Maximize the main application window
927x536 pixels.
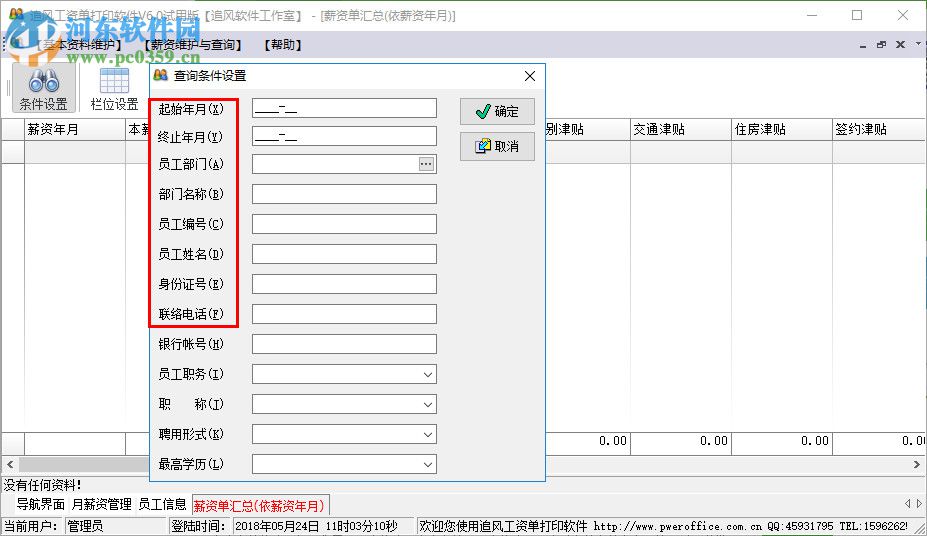[x=857, y=15]
